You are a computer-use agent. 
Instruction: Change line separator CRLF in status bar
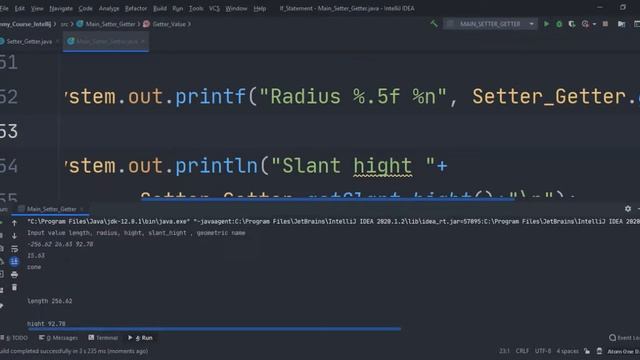click(x=522, y=351)
